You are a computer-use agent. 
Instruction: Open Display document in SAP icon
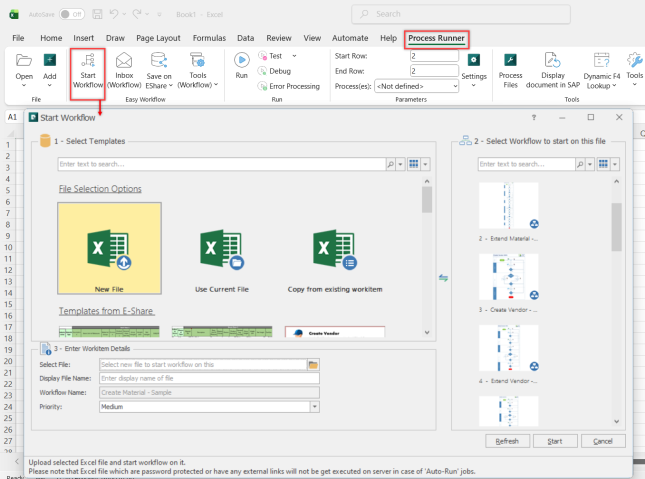(x=552, y=60)
